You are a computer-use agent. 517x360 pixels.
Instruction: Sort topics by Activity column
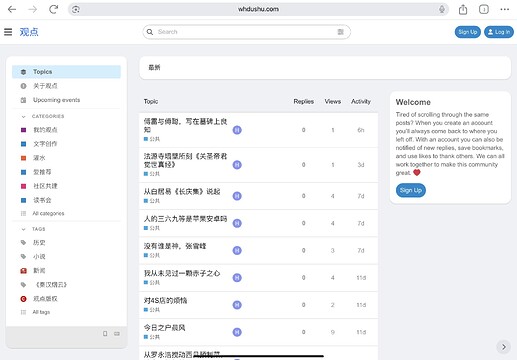pyautogui.click(x=361, y=101)
